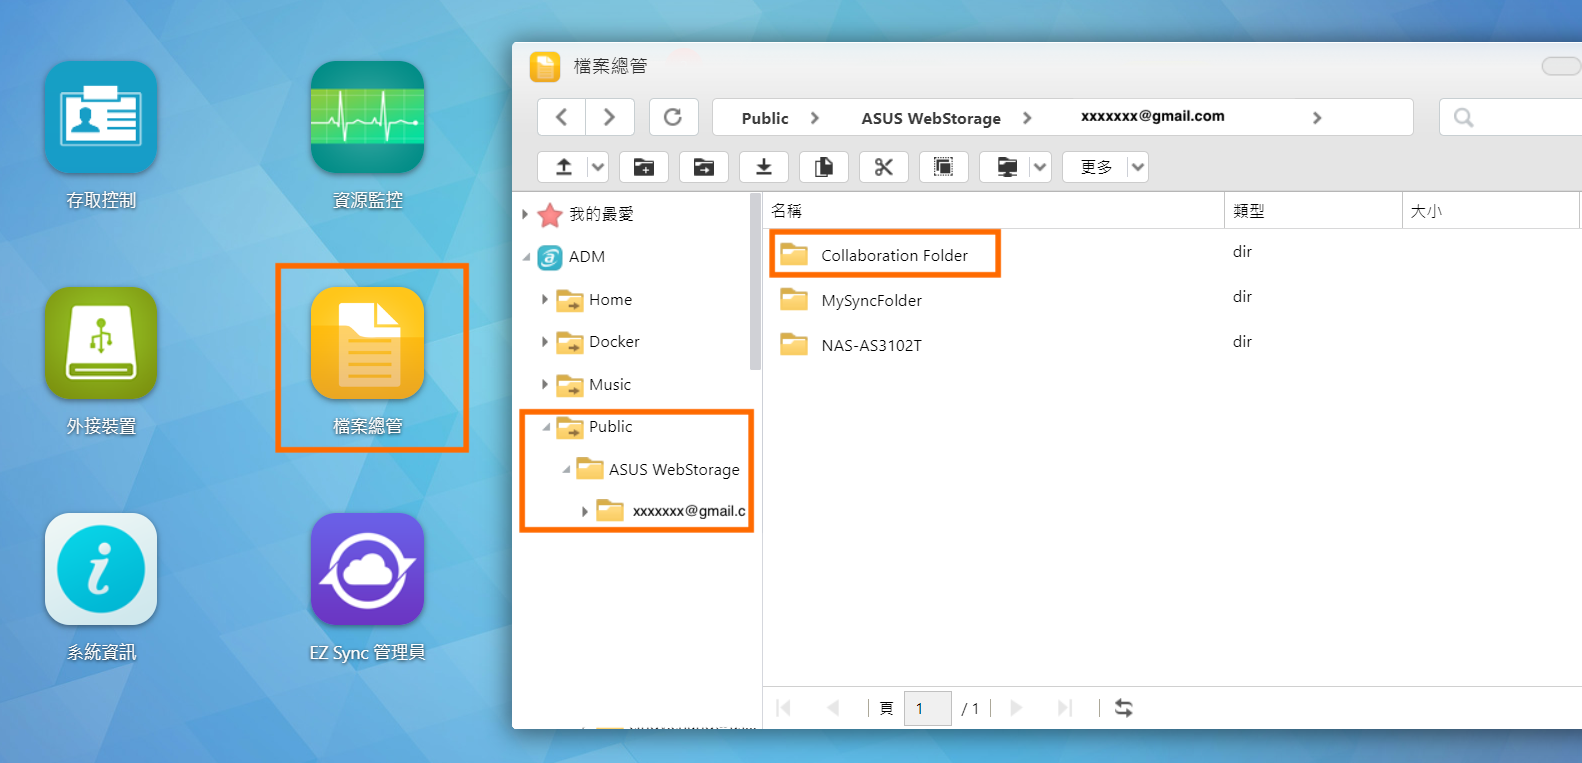This screenshot has width=1582, height=763.
Task: Expand the Home folder tree node
Action: (x=545, y=300)
